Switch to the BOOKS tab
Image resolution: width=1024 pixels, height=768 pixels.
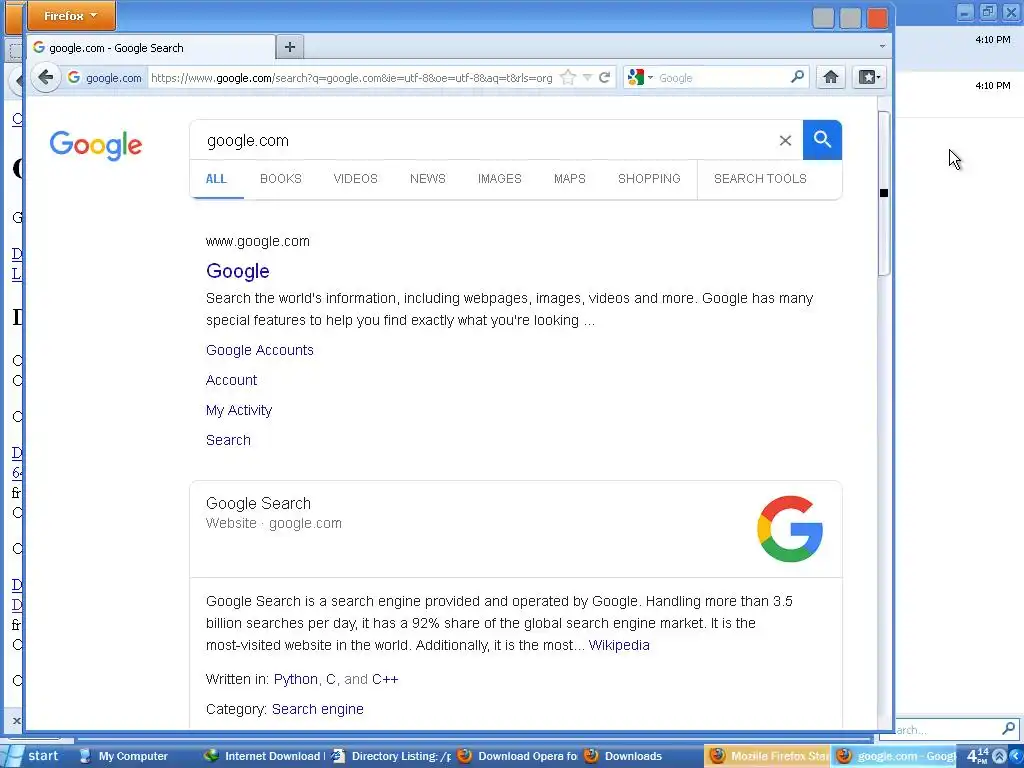point(281,179)
